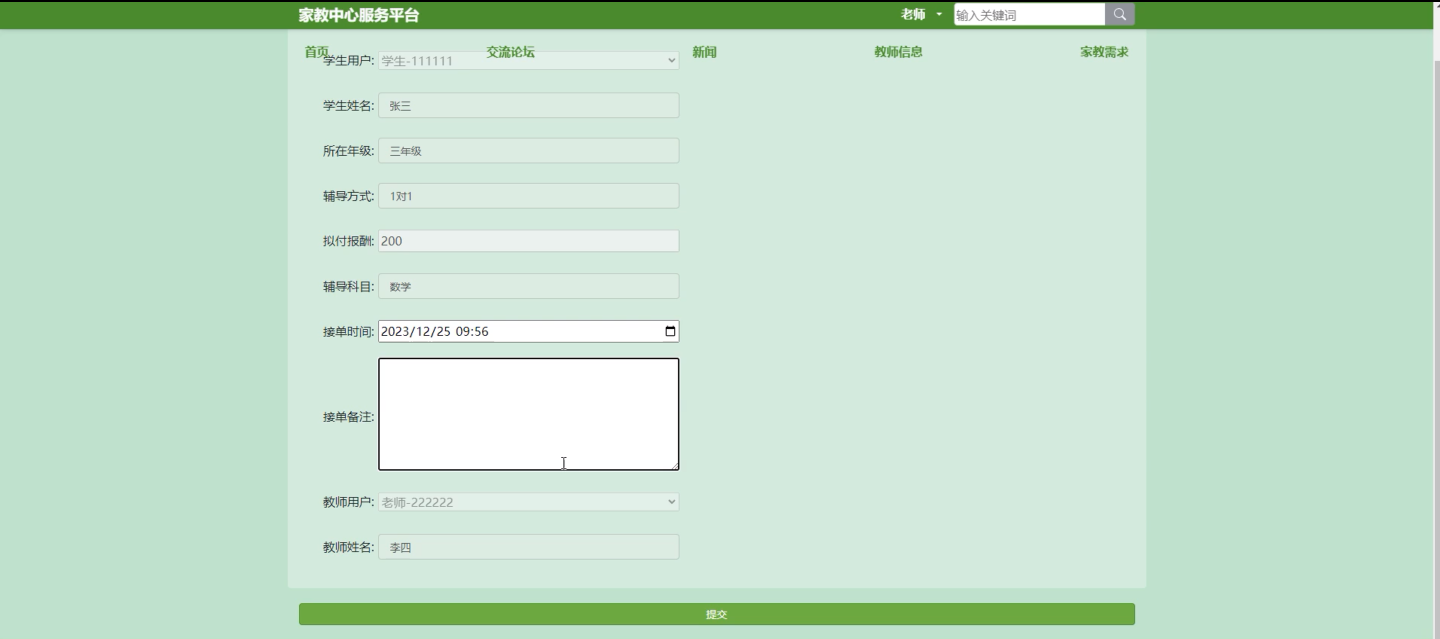The width and height of the screenshot is (1440, 639).
Task: Click the 学生姓名 field showing 张三
Action: 528,105
